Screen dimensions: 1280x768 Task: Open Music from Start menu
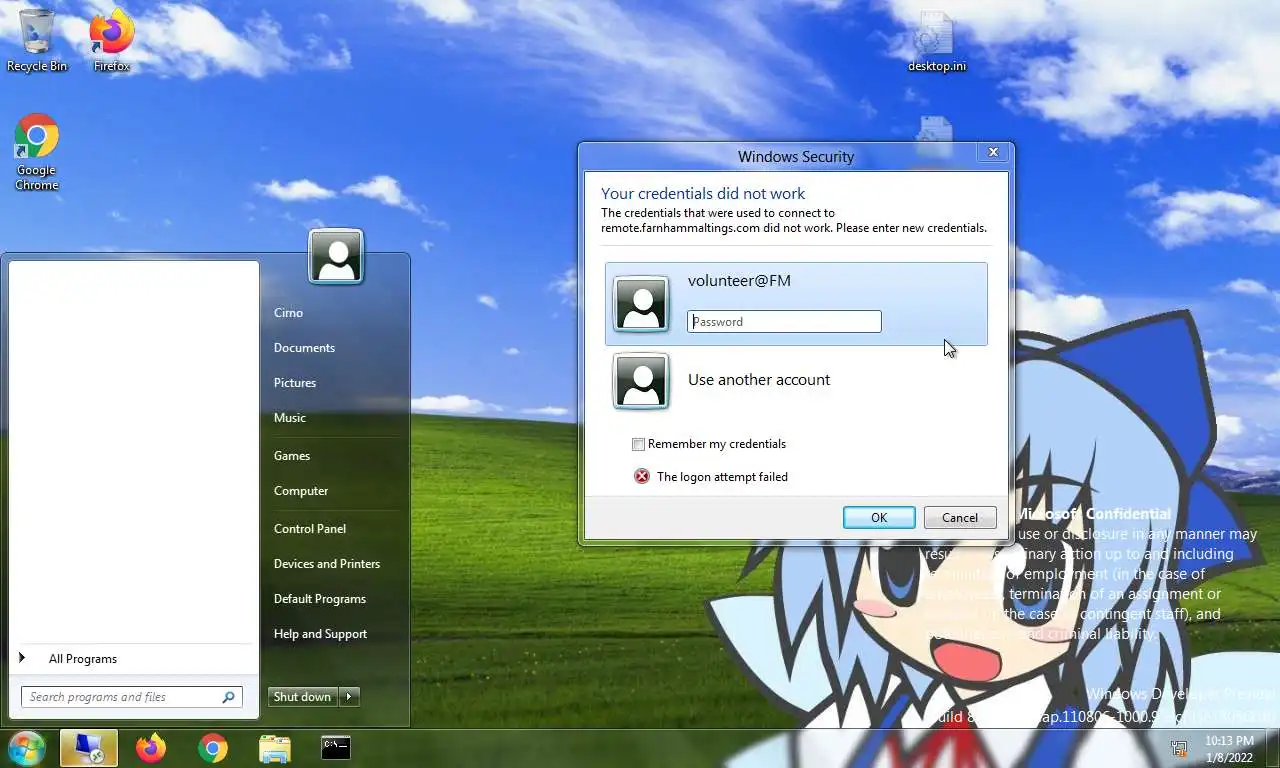(x=290, y=418)
